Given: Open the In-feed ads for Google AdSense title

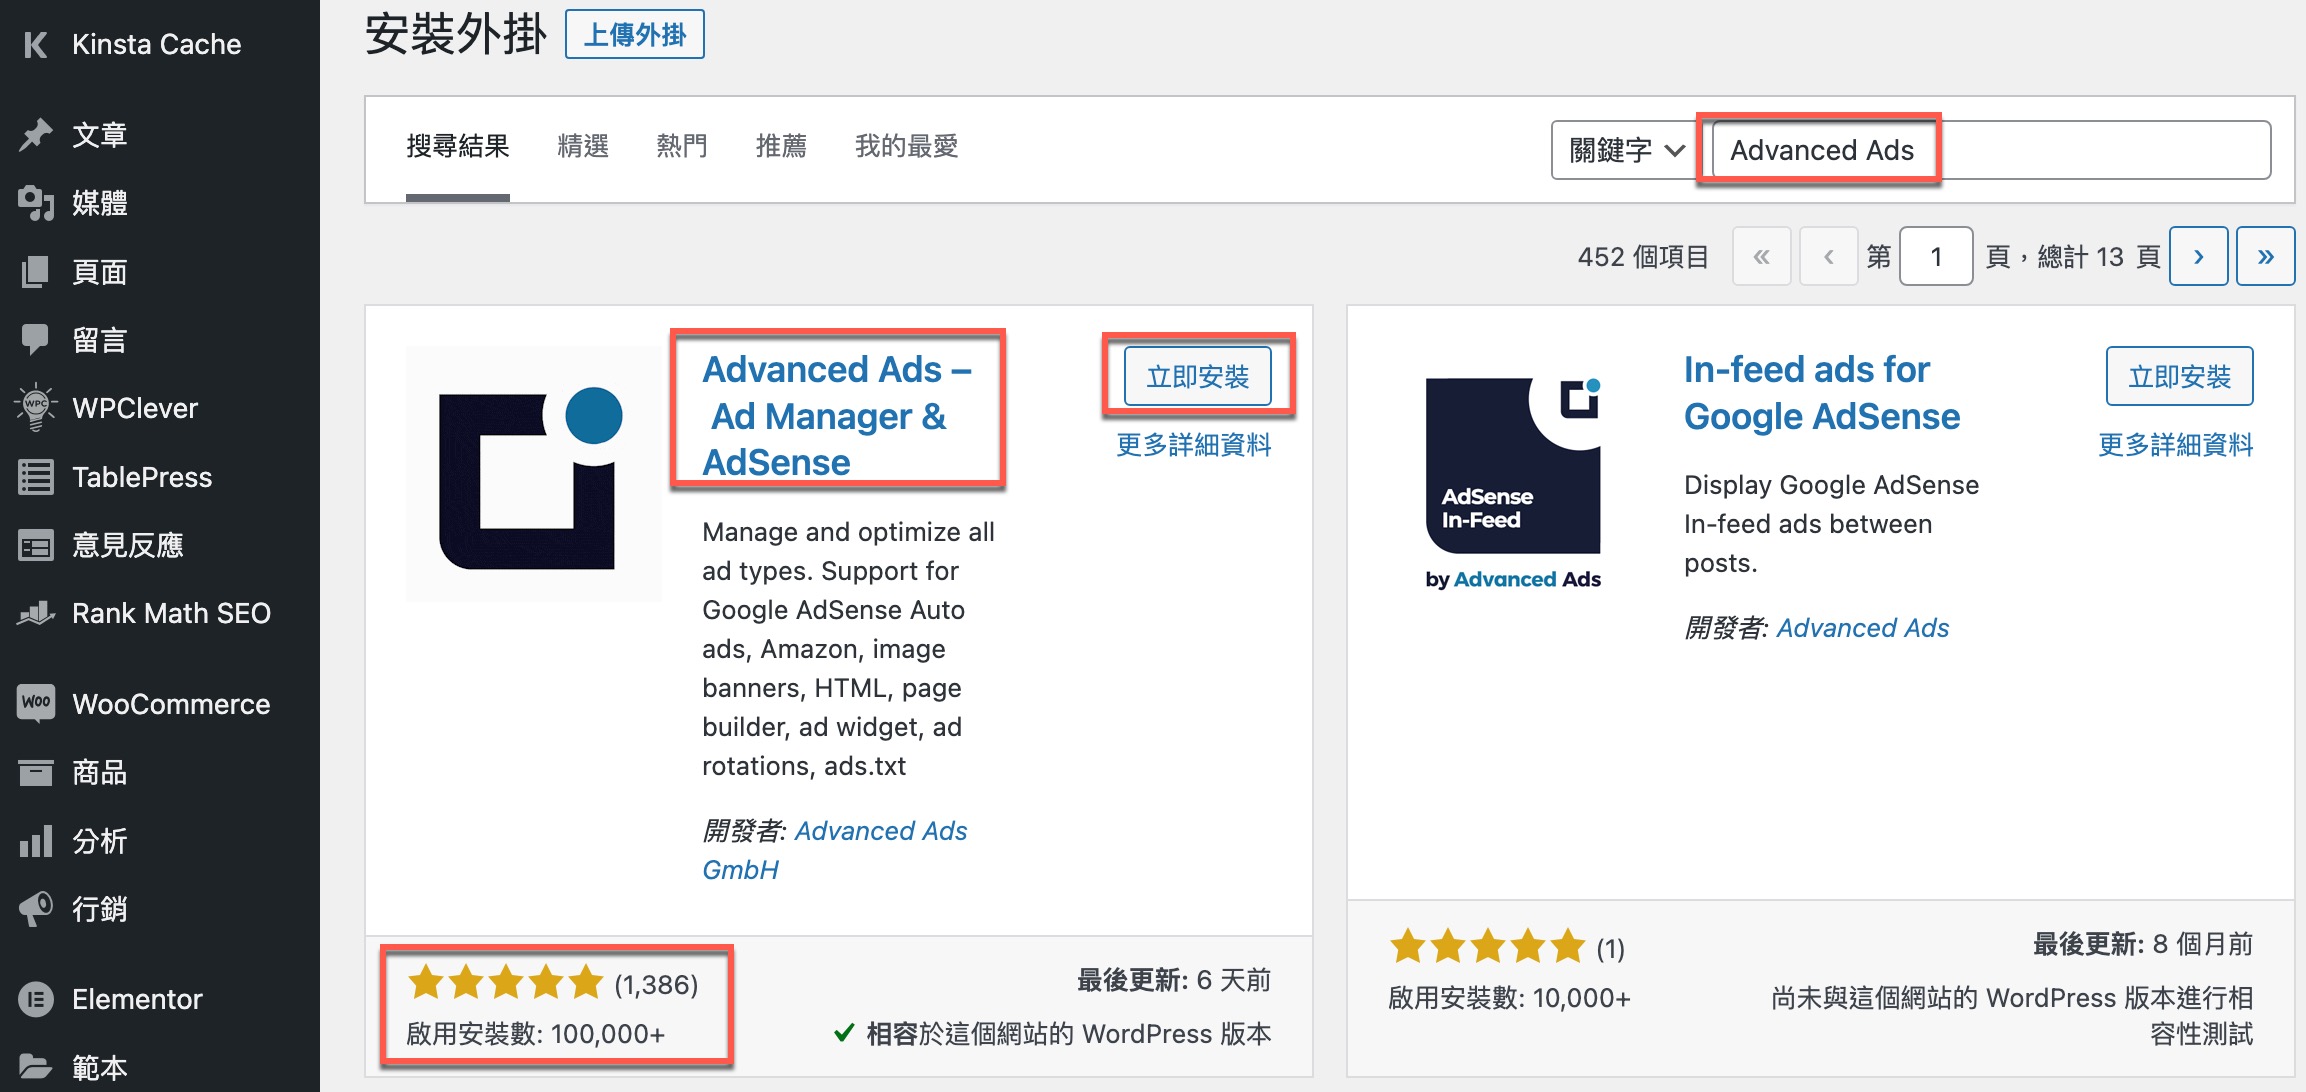Looking at the screenshot, I should tap(1822, 393).
